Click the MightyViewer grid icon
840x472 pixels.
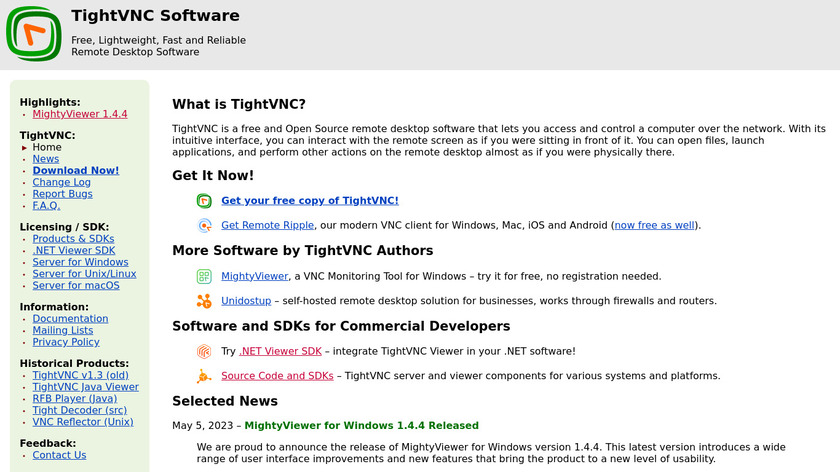(204, 276)
